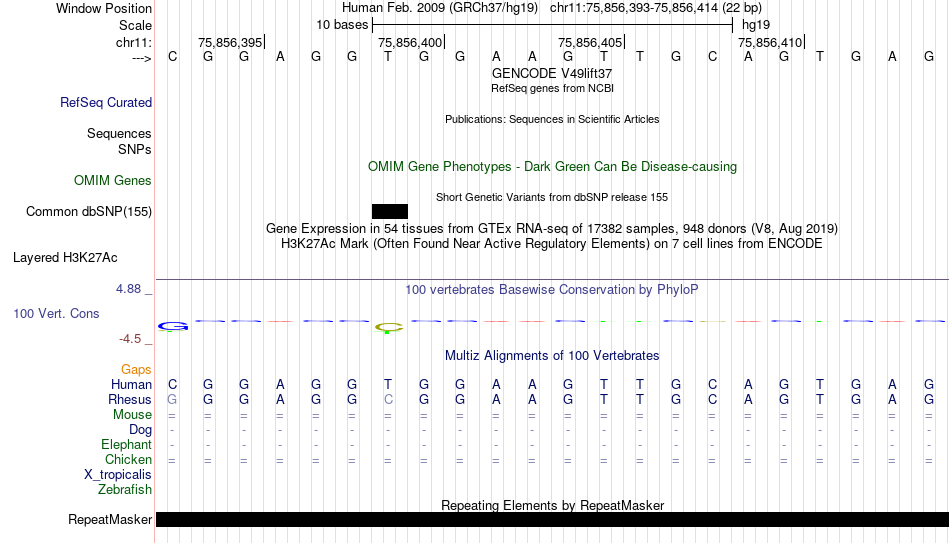This screenshot has height=543, width=950.
Task: Click the gray C in Rhesus row
Action: tap(388, 399)
